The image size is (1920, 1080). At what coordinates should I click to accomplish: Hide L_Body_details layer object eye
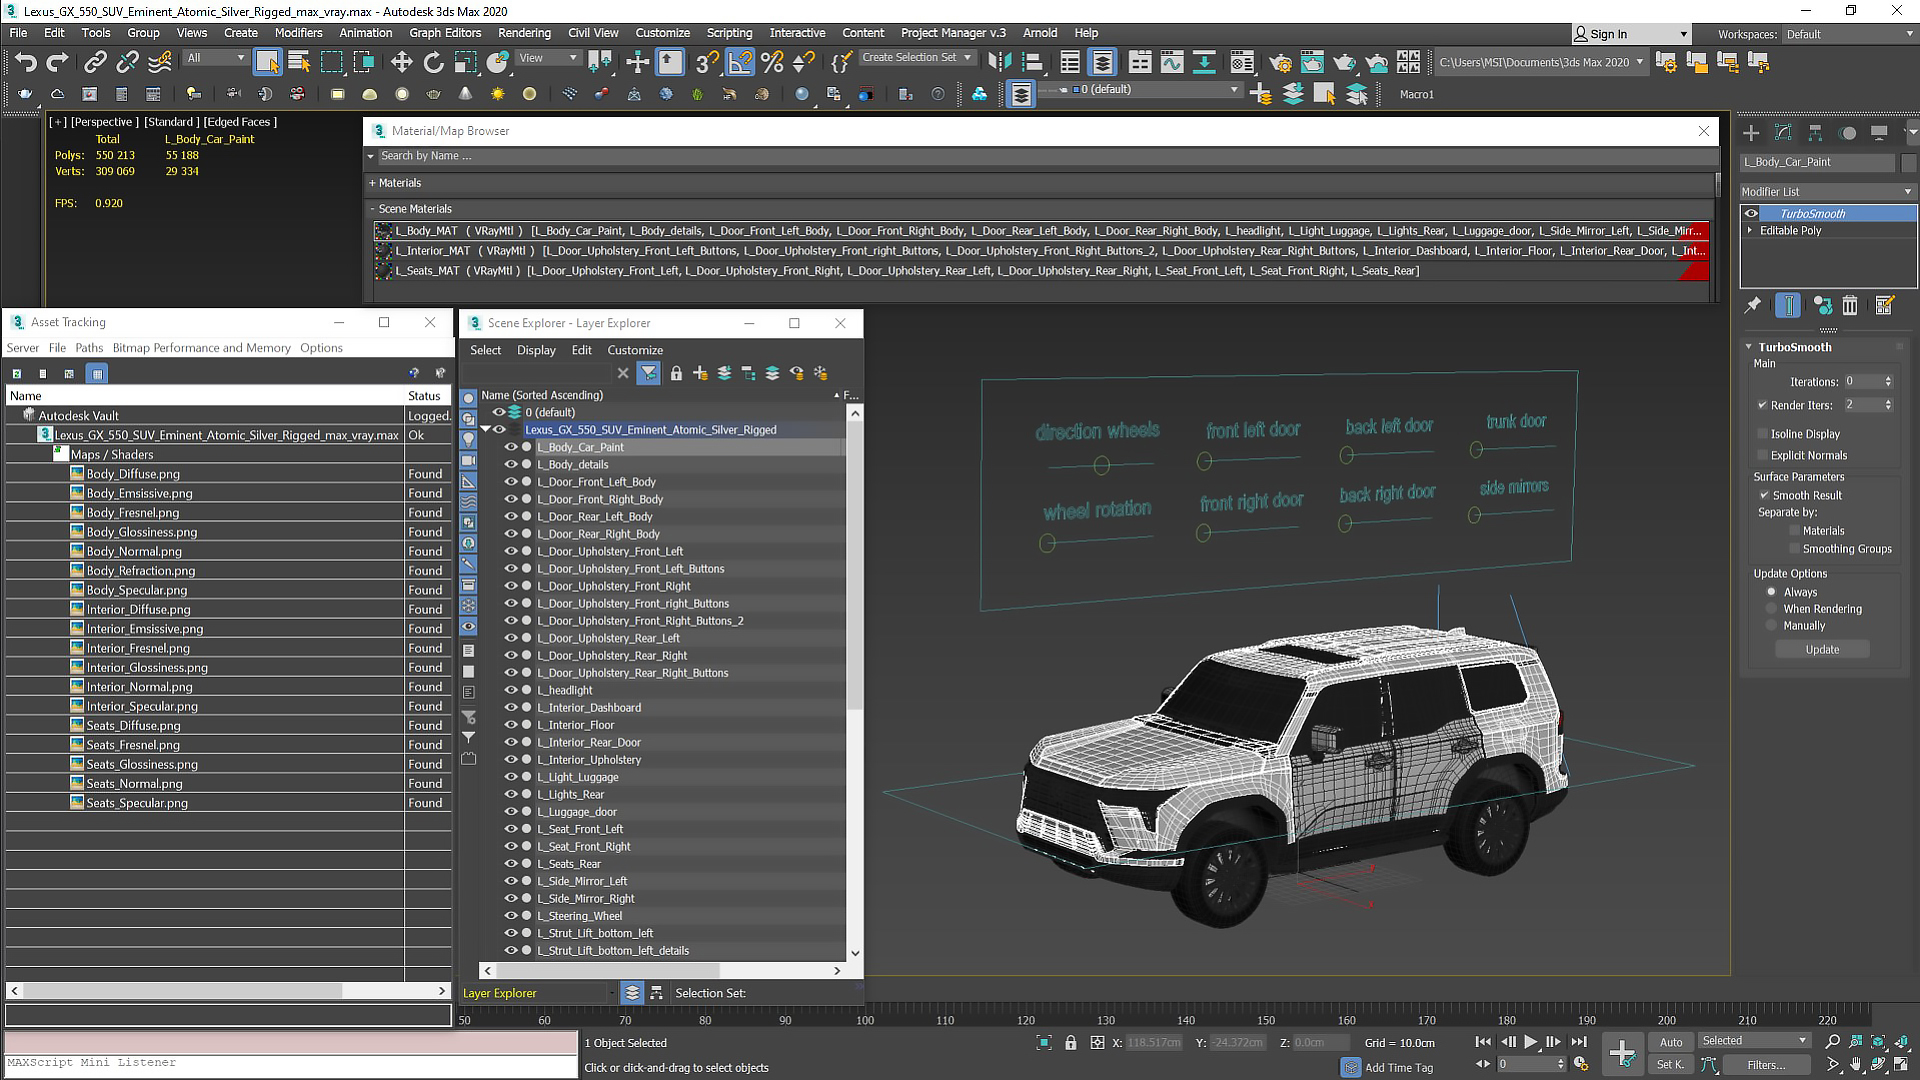(x=511, y=464)
